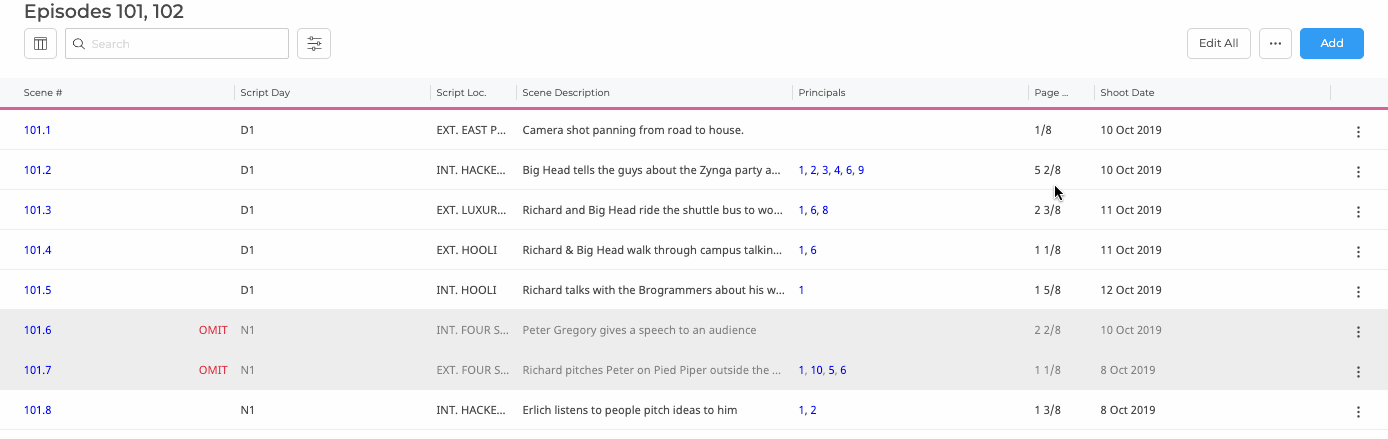Open kebab menu for omitted scene 101.7
Viewport: 1388px width, 439px height.
point(1358,371)
